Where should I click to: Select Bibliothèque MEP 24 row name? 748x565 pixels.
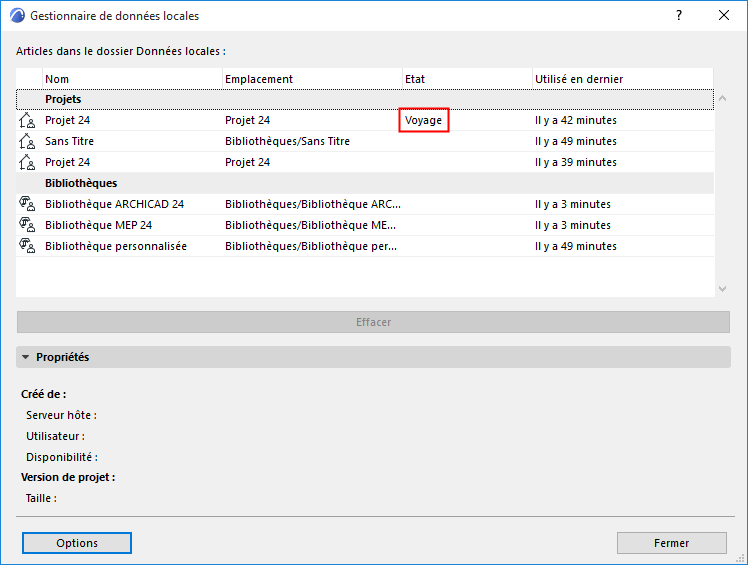tap(98, 225)
